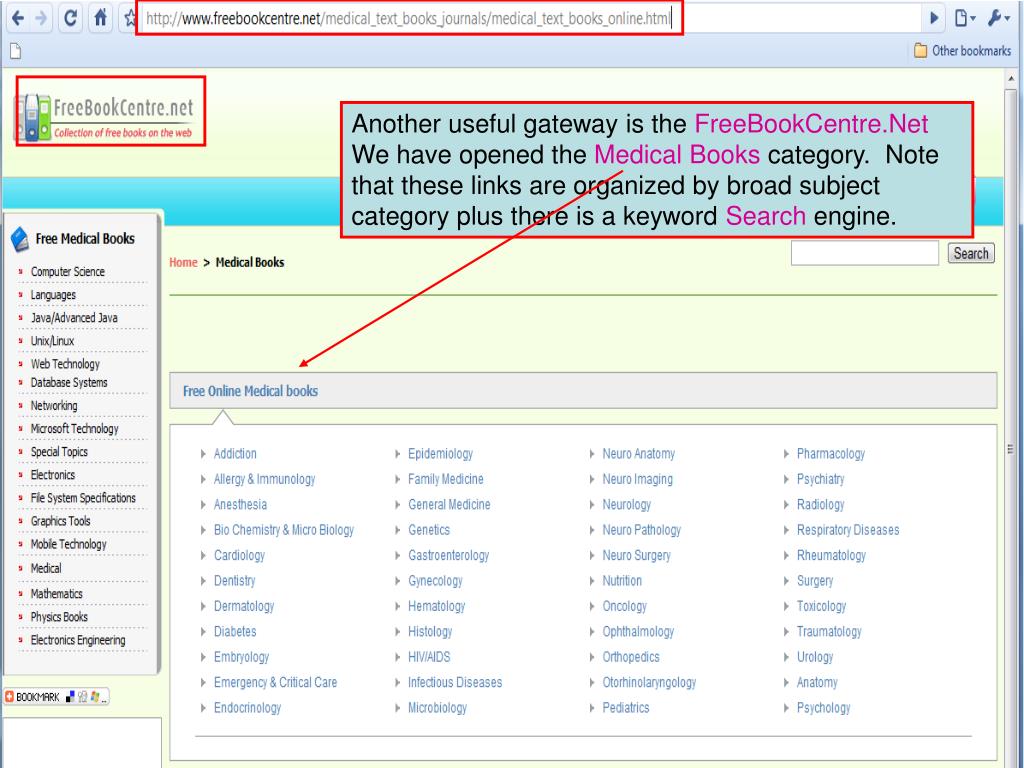Open the Cardiology books link
The width and height of the screenshot is (1024, 768).
(x=239, y=555)
